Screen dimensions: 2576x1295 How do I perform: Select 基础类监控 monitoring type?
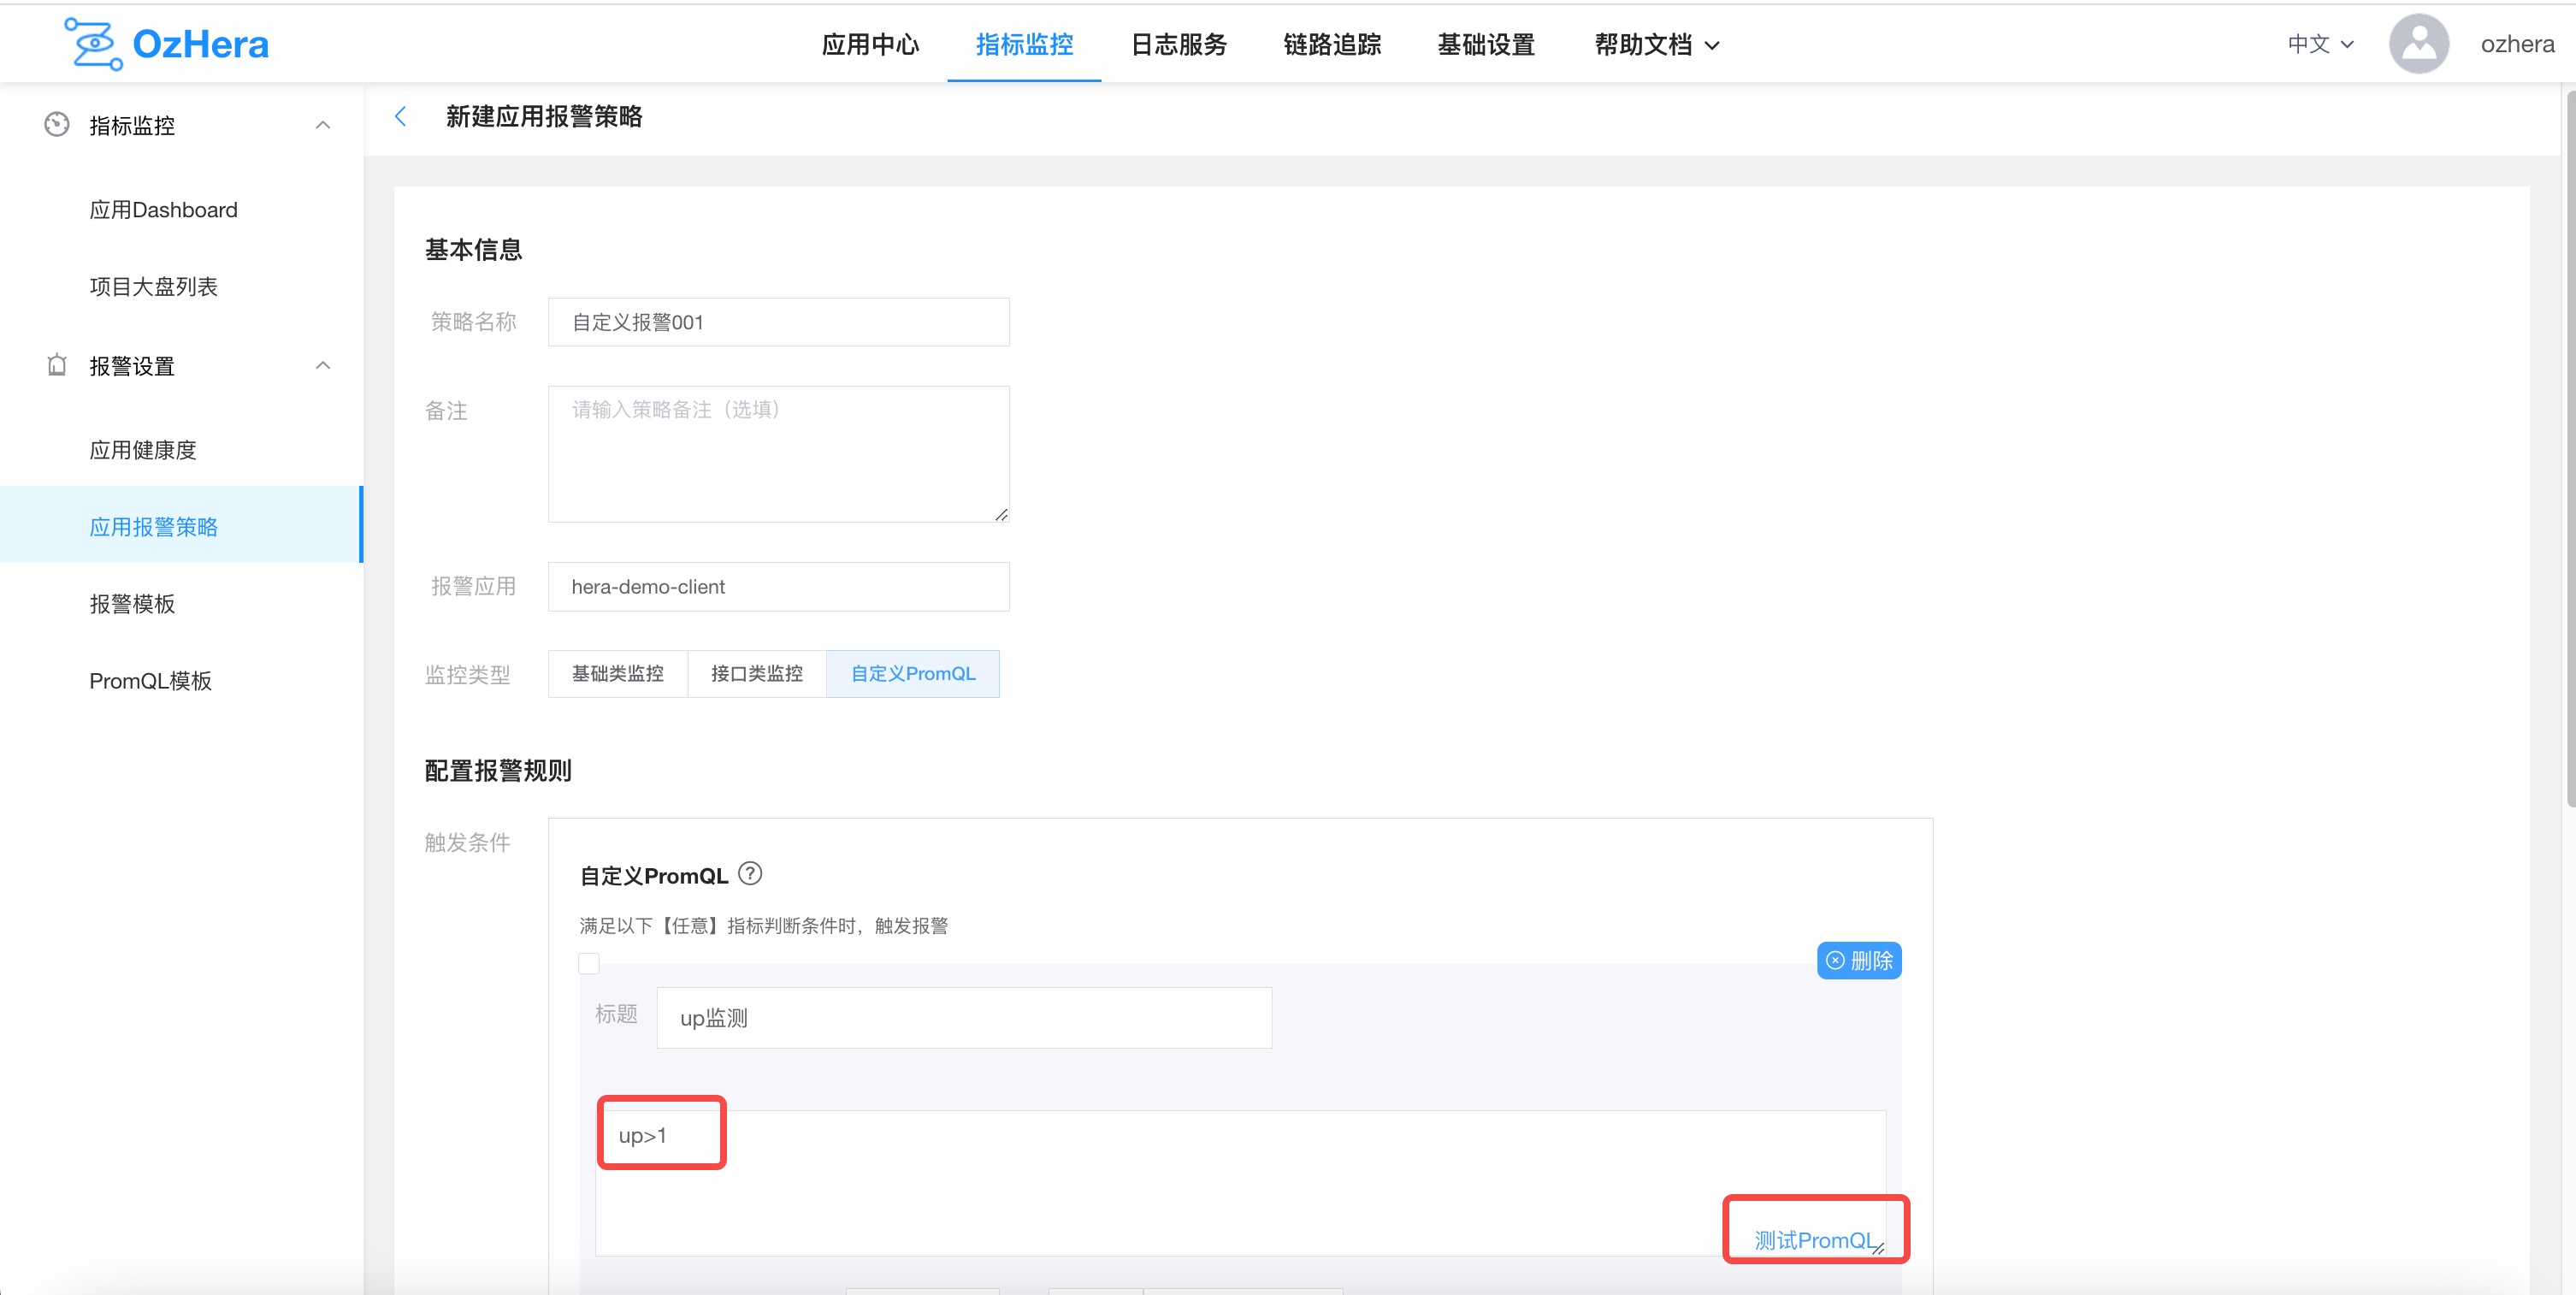click(618, 674)
